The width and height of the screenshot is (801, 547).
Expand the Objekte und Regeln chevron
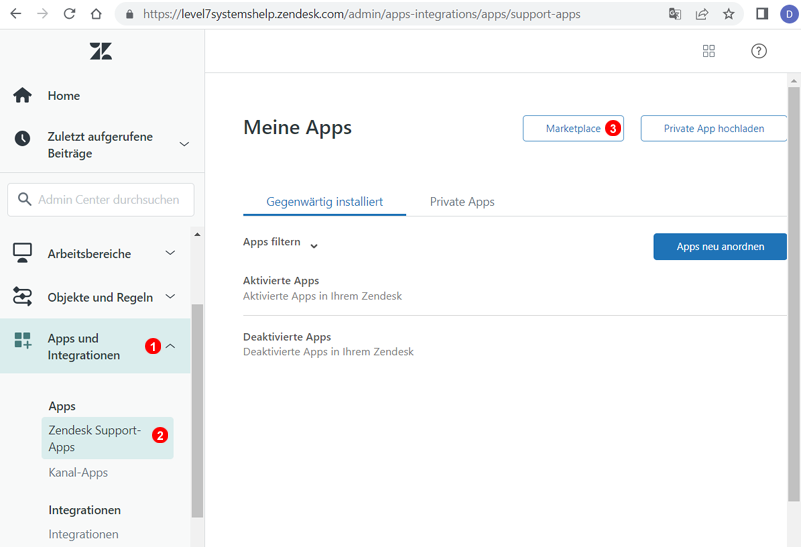pos(171,296)
